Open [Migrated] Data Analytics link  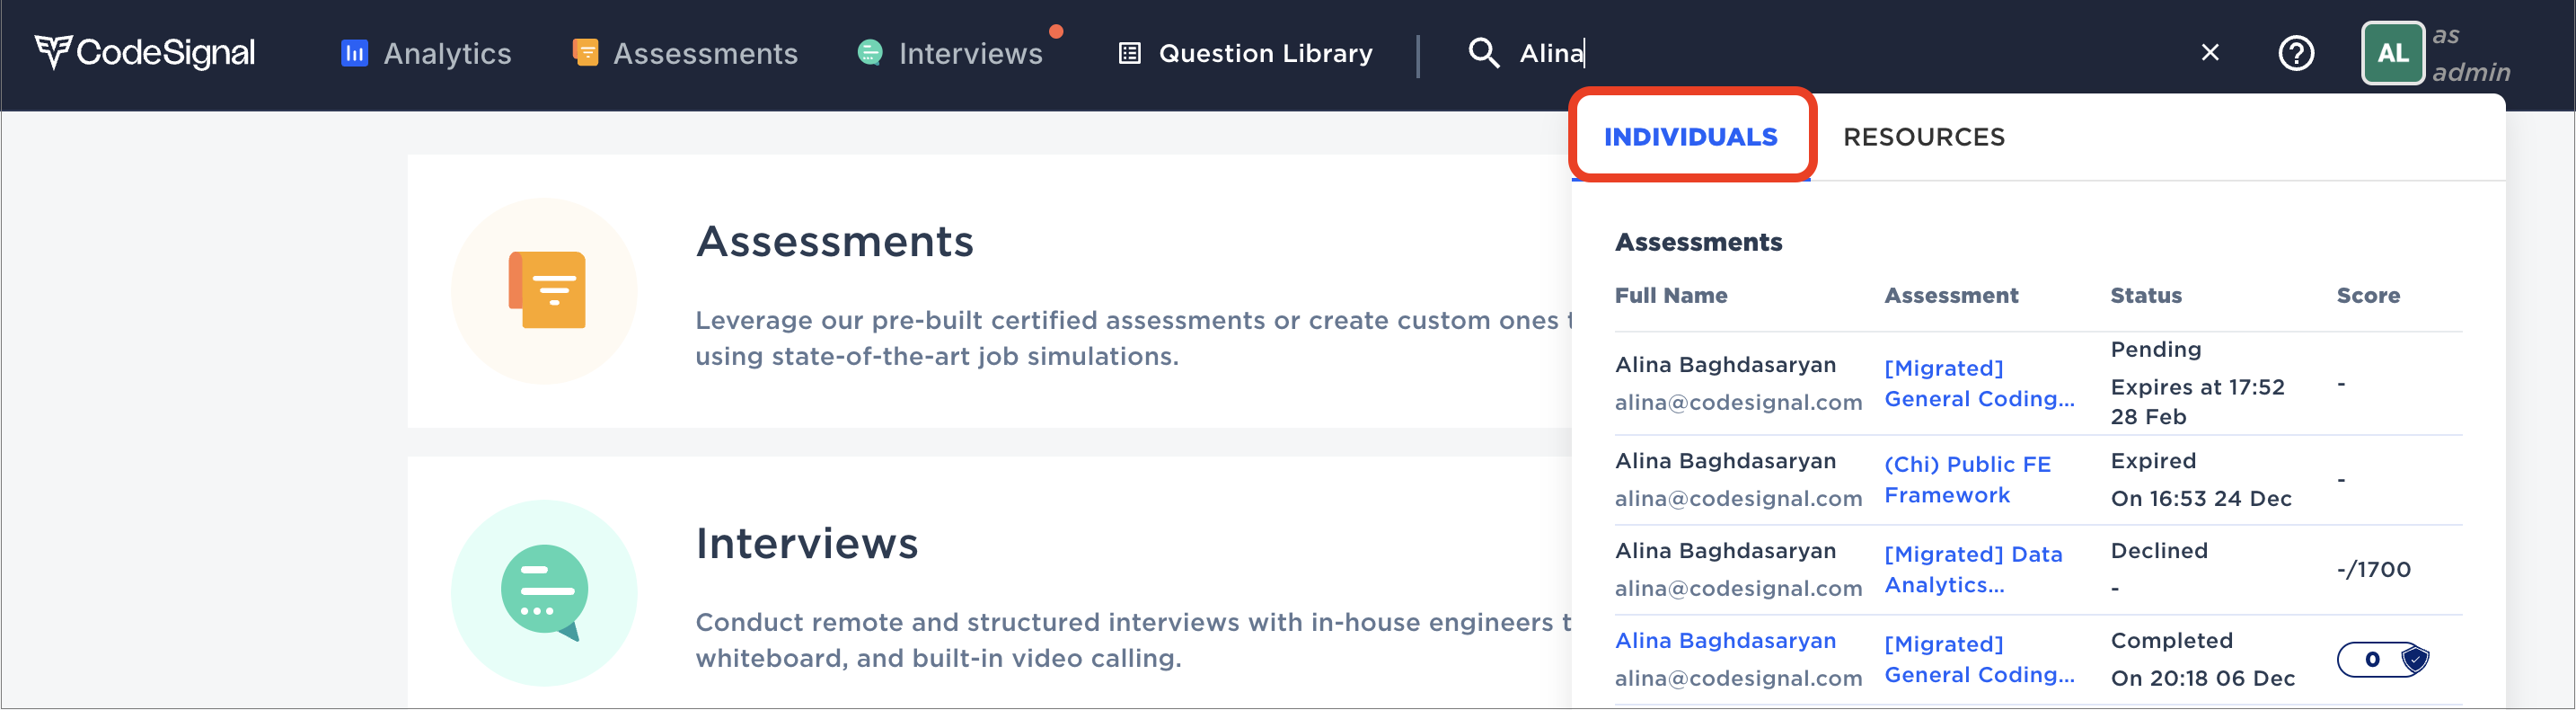pyautogui.click(x=1973, y=569)
